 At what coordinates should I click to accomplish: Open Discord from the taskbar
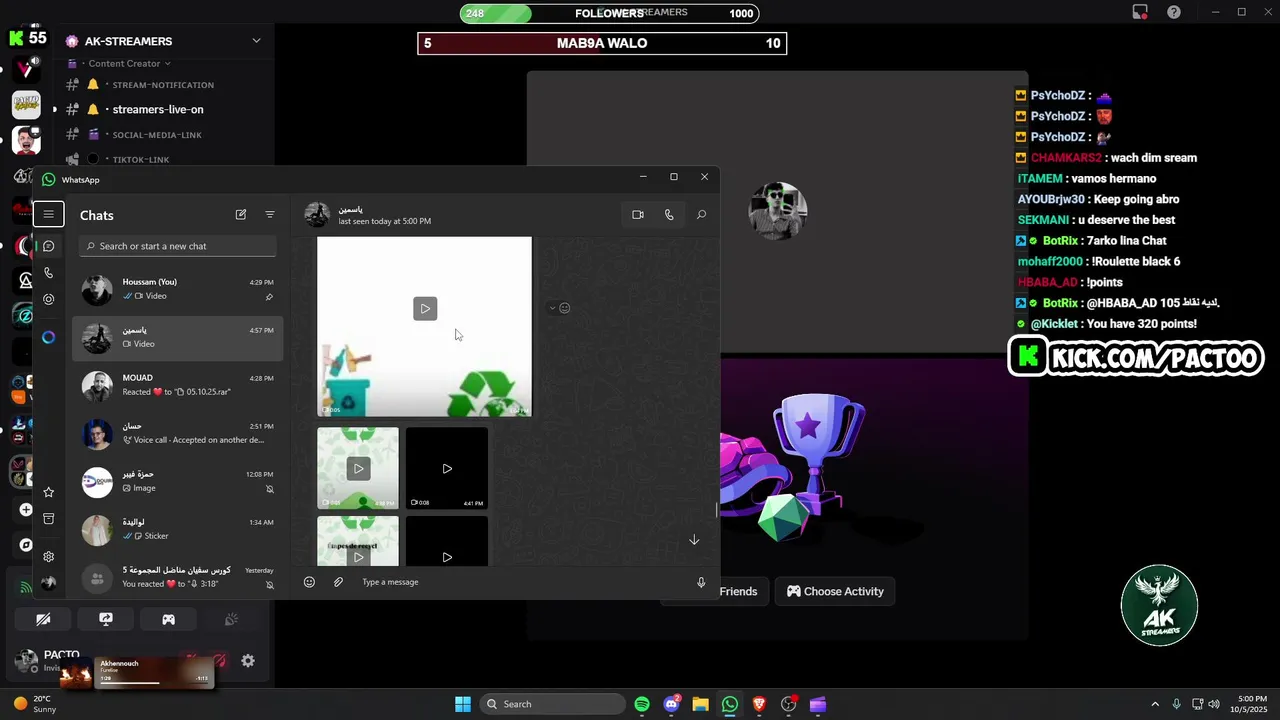click(672, 704)
